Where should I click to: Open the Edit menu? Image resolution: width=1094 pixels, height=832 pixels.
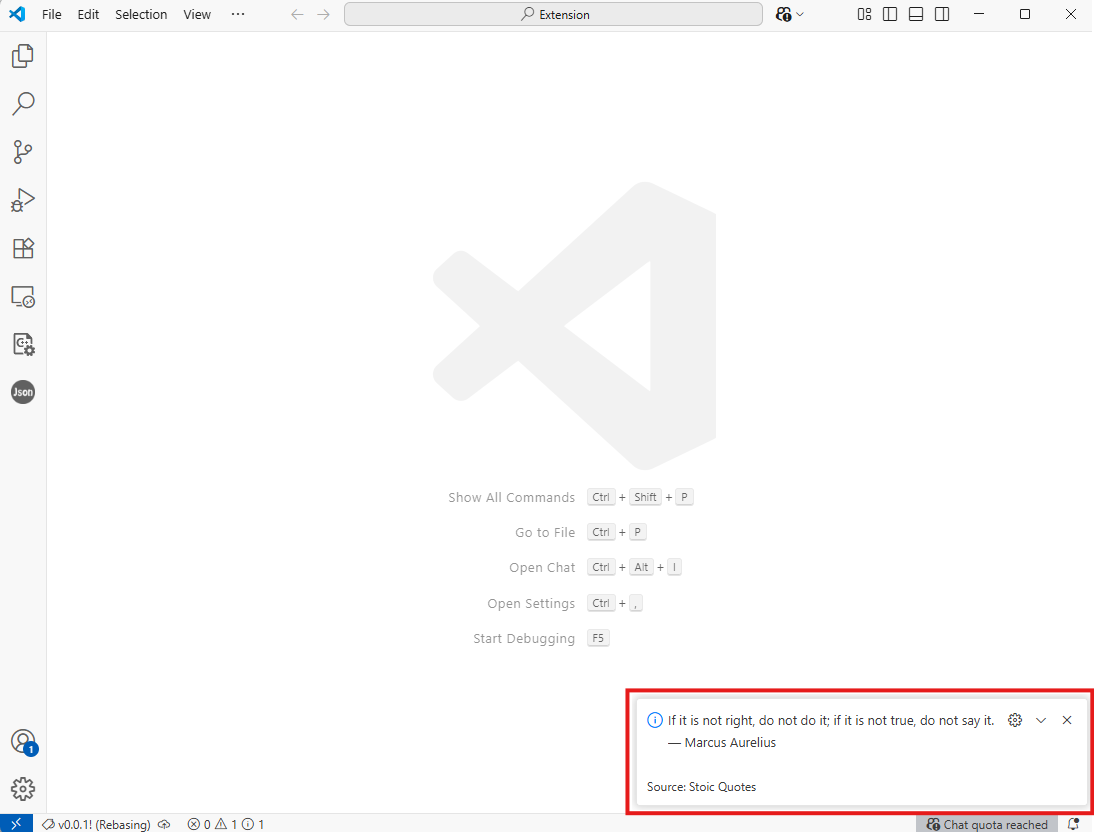[88, 15]
